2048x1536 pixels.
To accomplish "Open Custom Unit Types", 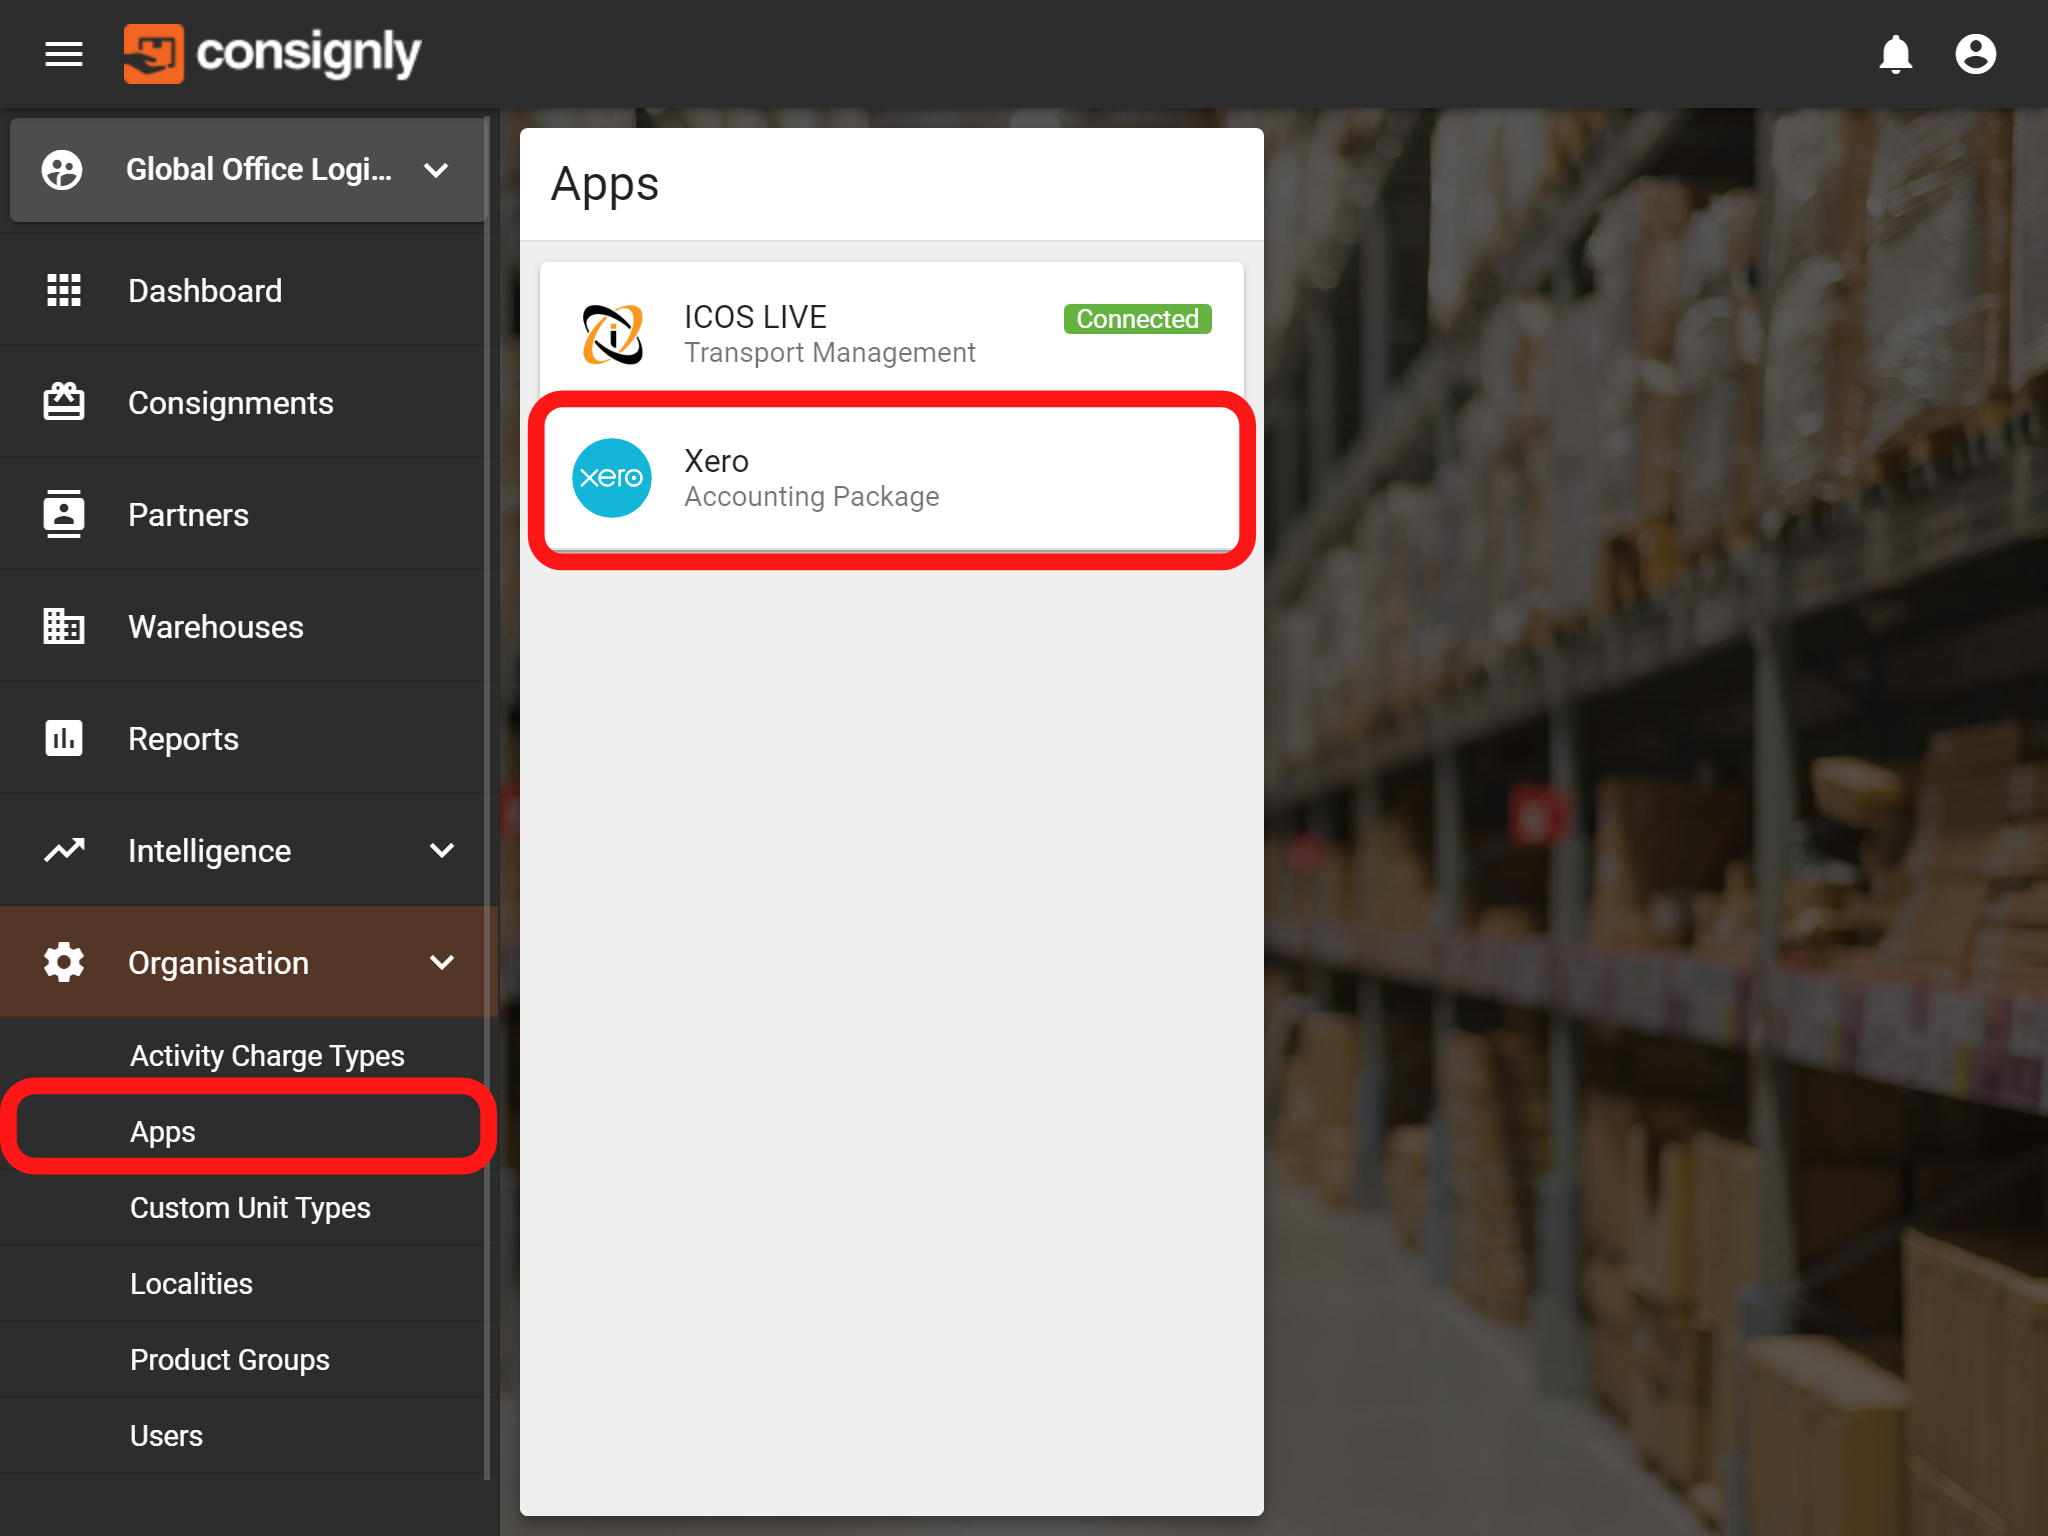I will pyautogui.click(x=249, y=1208).
